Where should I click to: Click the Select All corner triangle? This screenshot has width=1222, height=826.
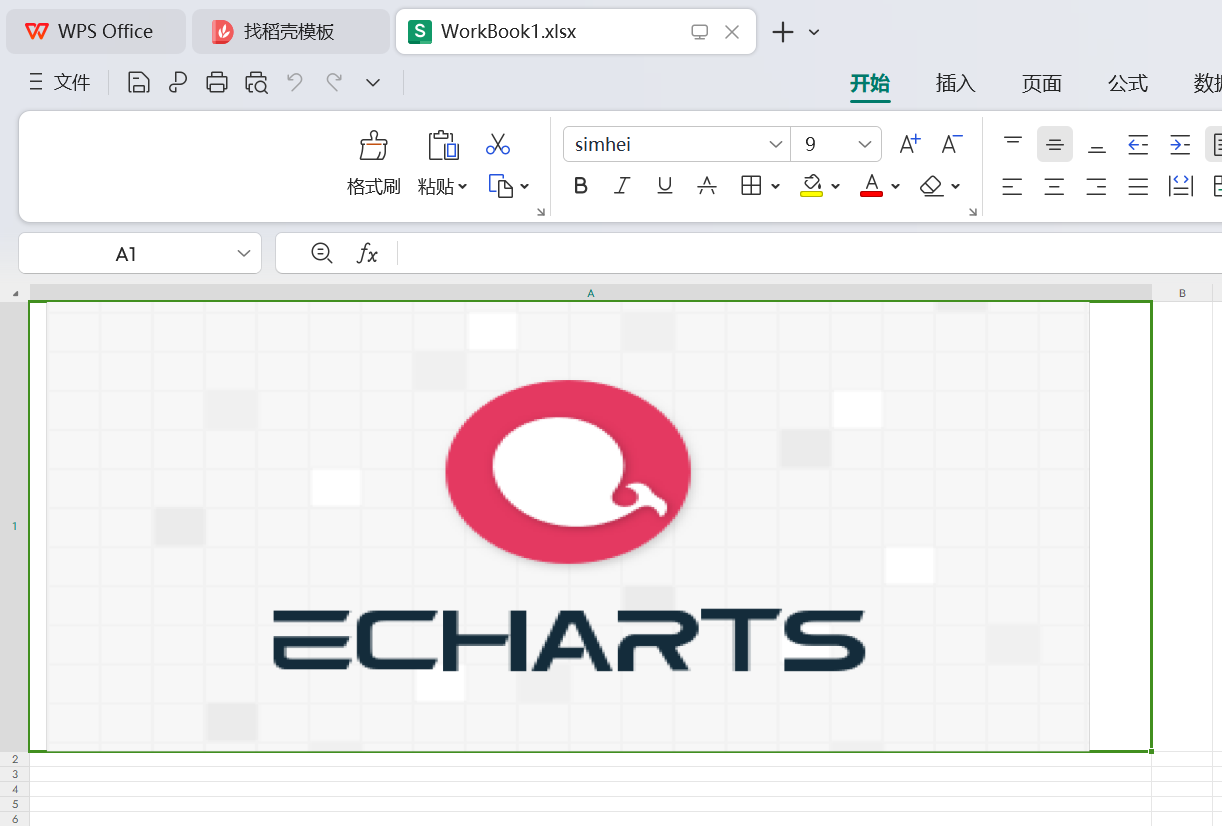tap(15, 293)
